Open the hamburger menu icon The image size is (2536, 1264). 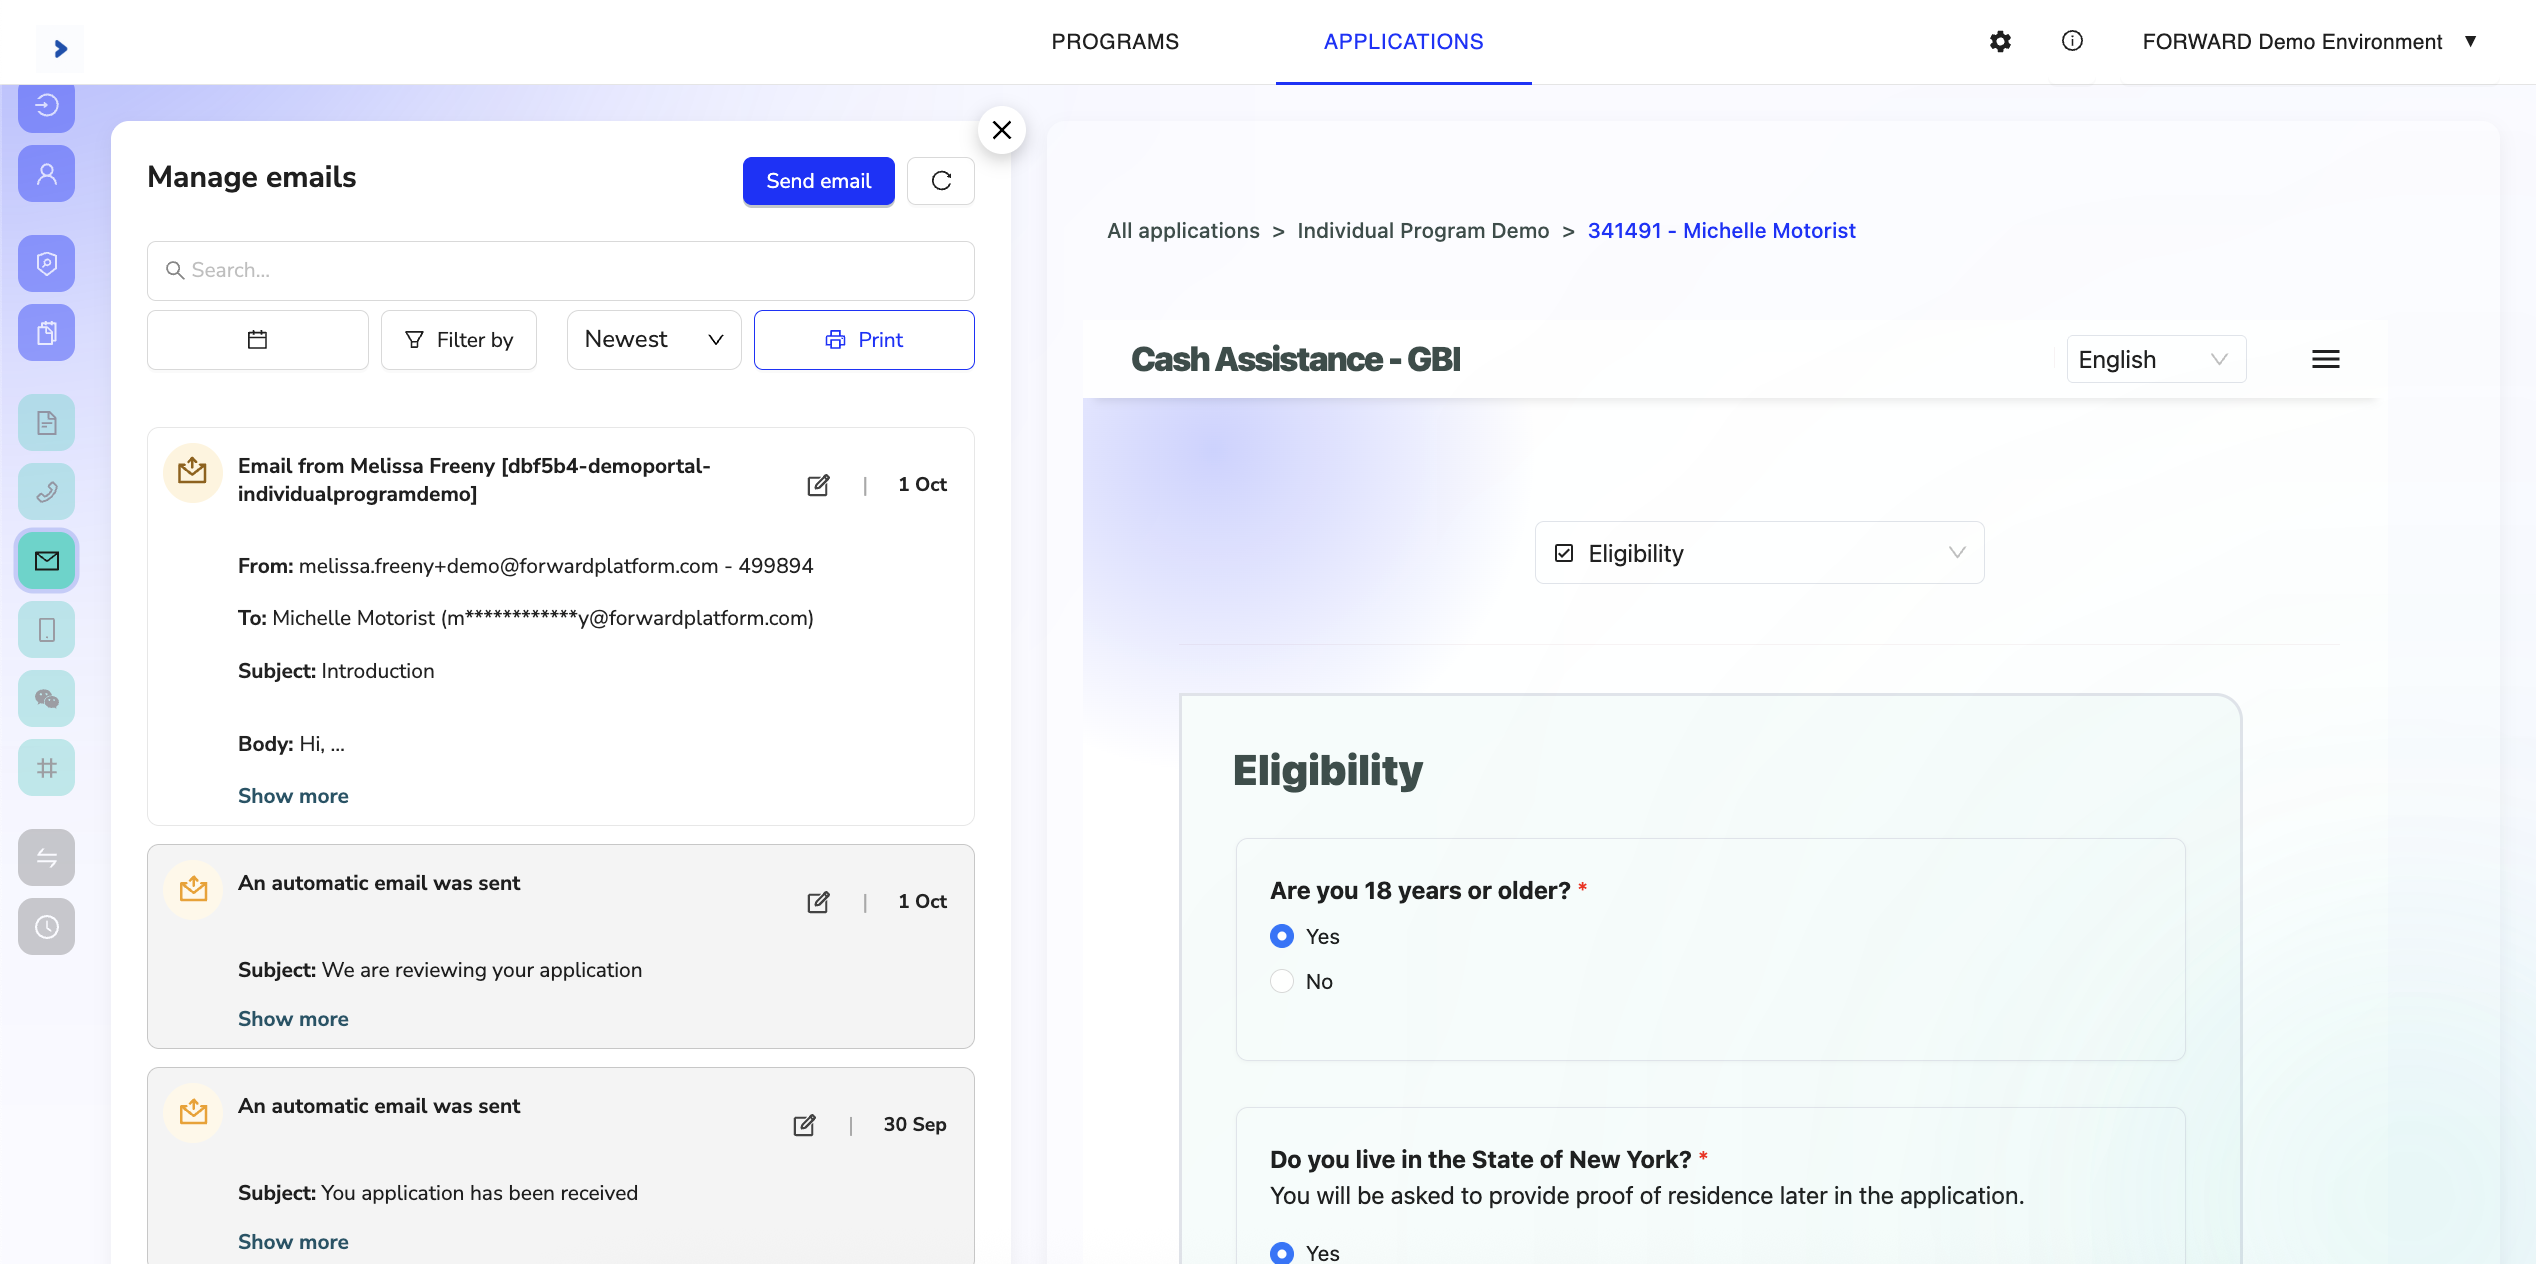(x=2325, y=359)
